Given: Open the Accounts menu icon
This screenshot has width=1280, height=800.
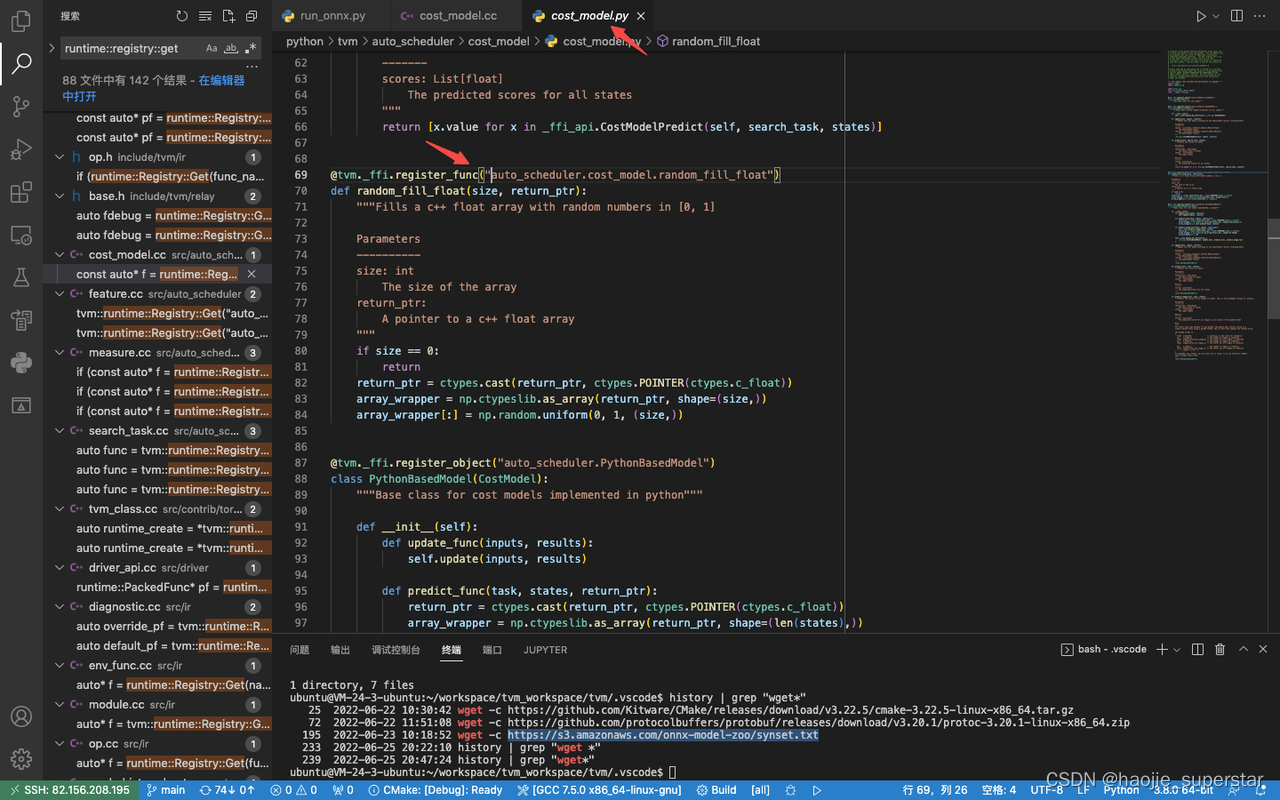Looking at the screenshot, I should tap(21, 716).
